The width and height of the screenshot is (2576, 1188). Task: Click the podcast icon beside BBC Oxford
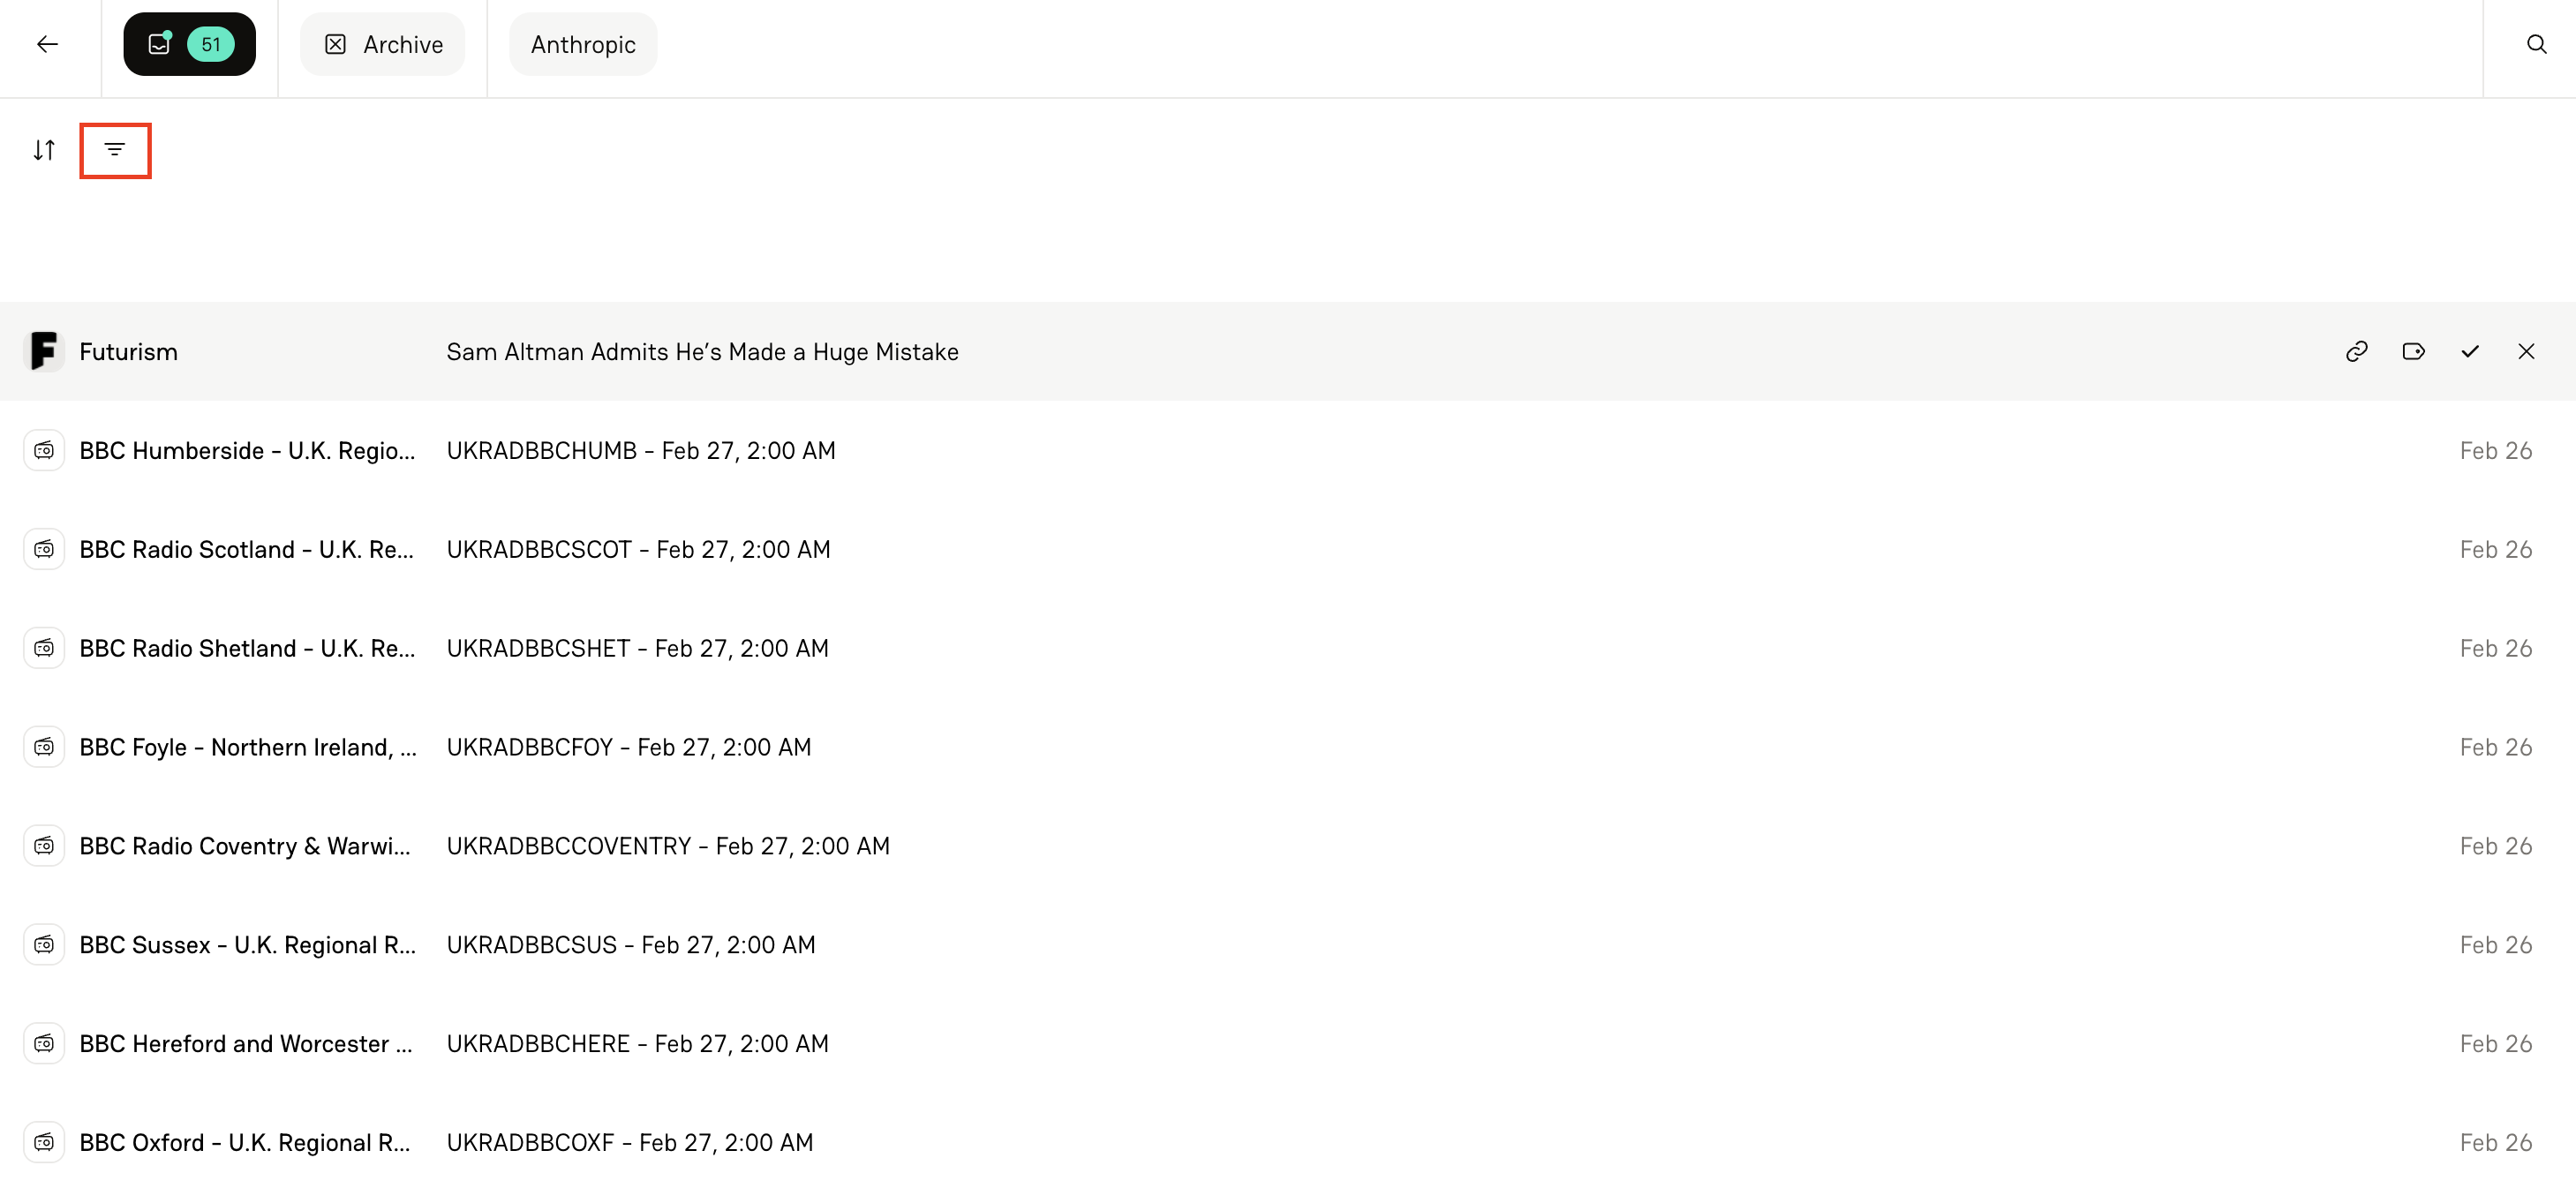click(44, 1141)
